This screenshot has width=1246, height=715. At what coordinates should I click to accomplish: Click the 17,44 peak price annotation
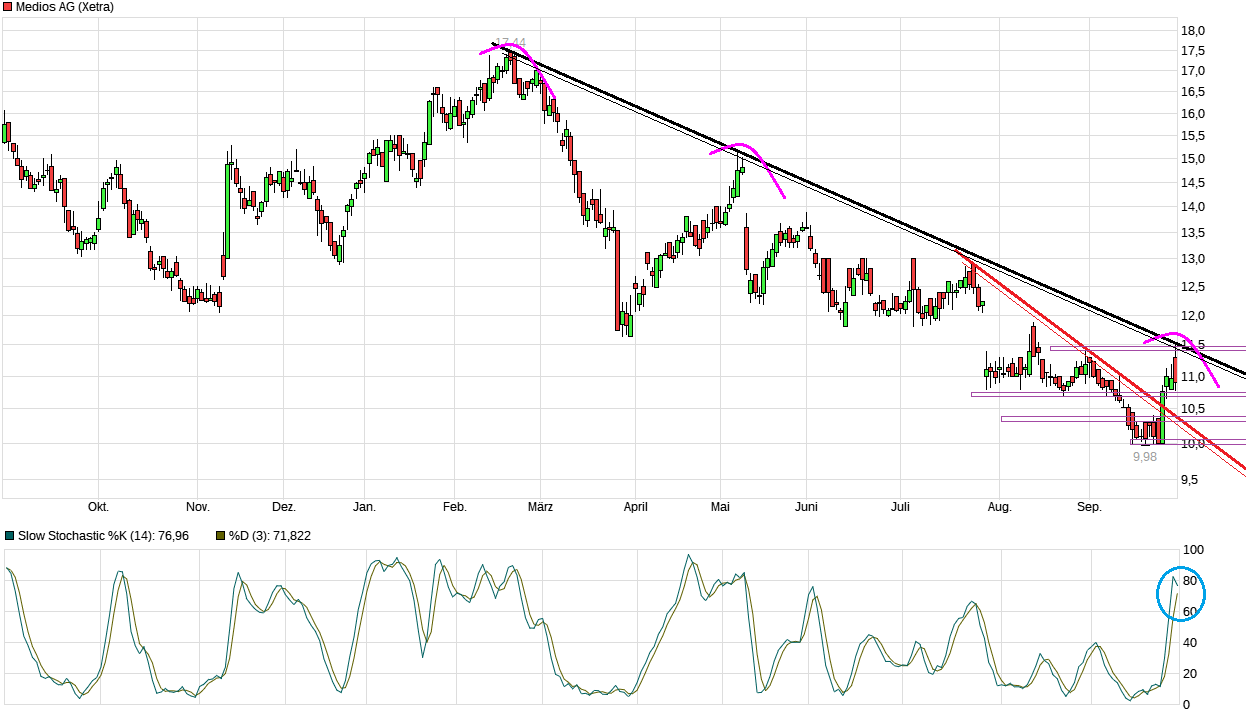tap(510, 43)
